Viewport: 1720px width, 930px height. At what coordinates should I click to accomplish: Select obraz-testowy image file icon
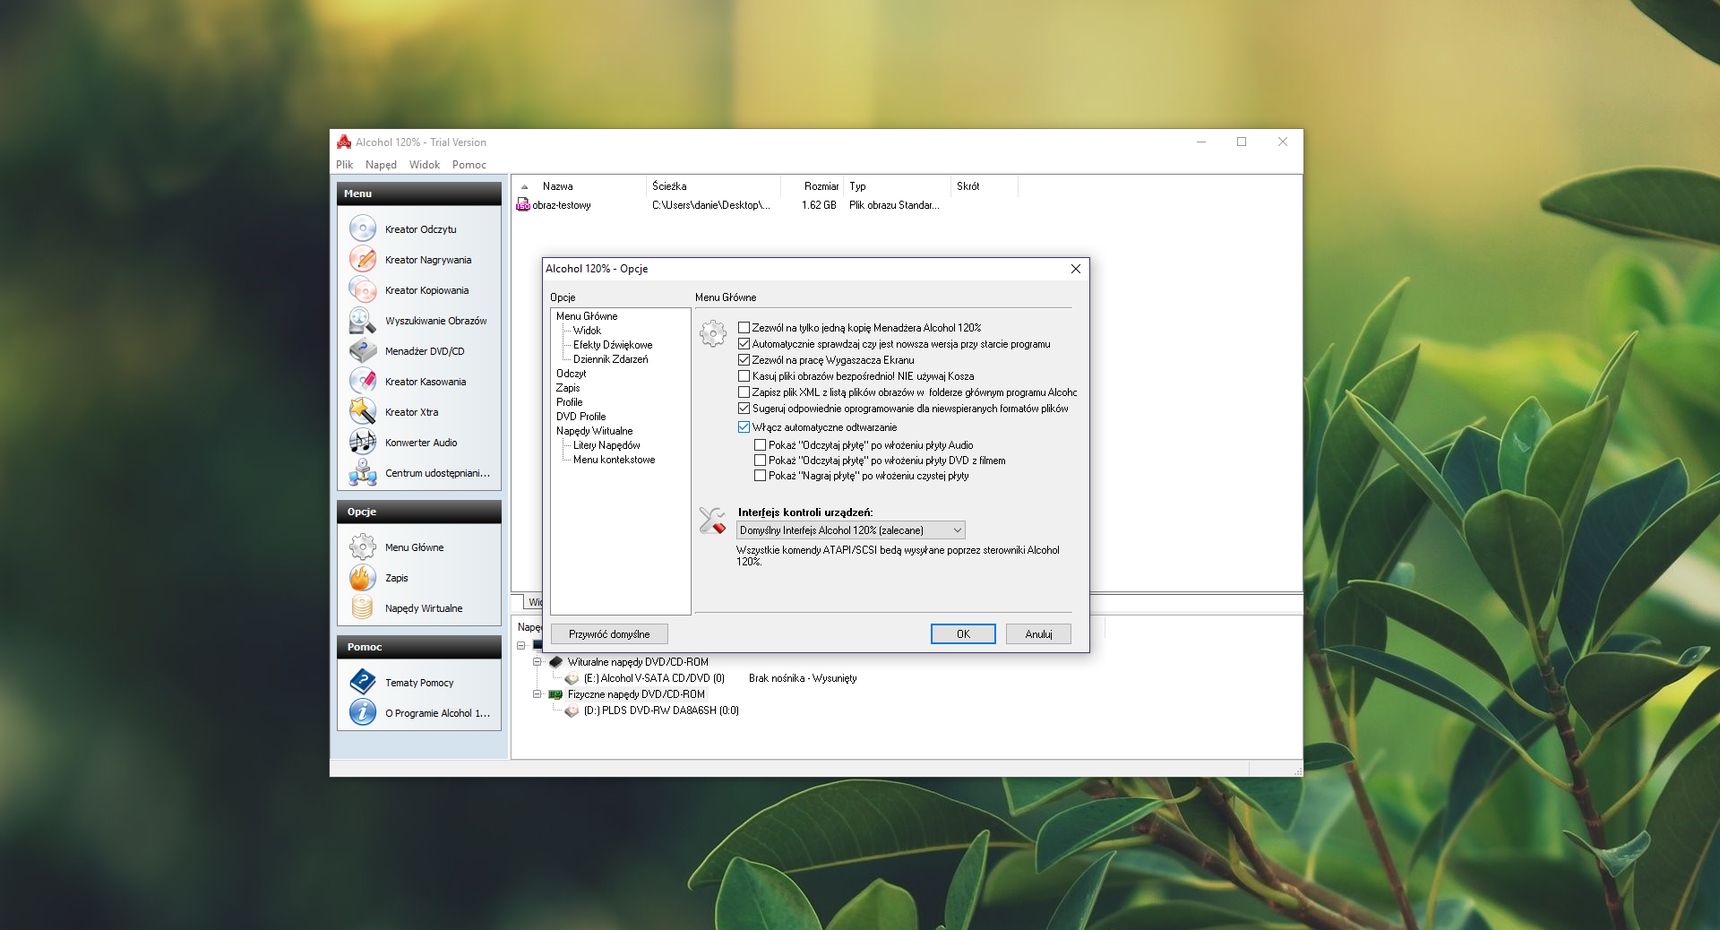click(x=522, y=205)
